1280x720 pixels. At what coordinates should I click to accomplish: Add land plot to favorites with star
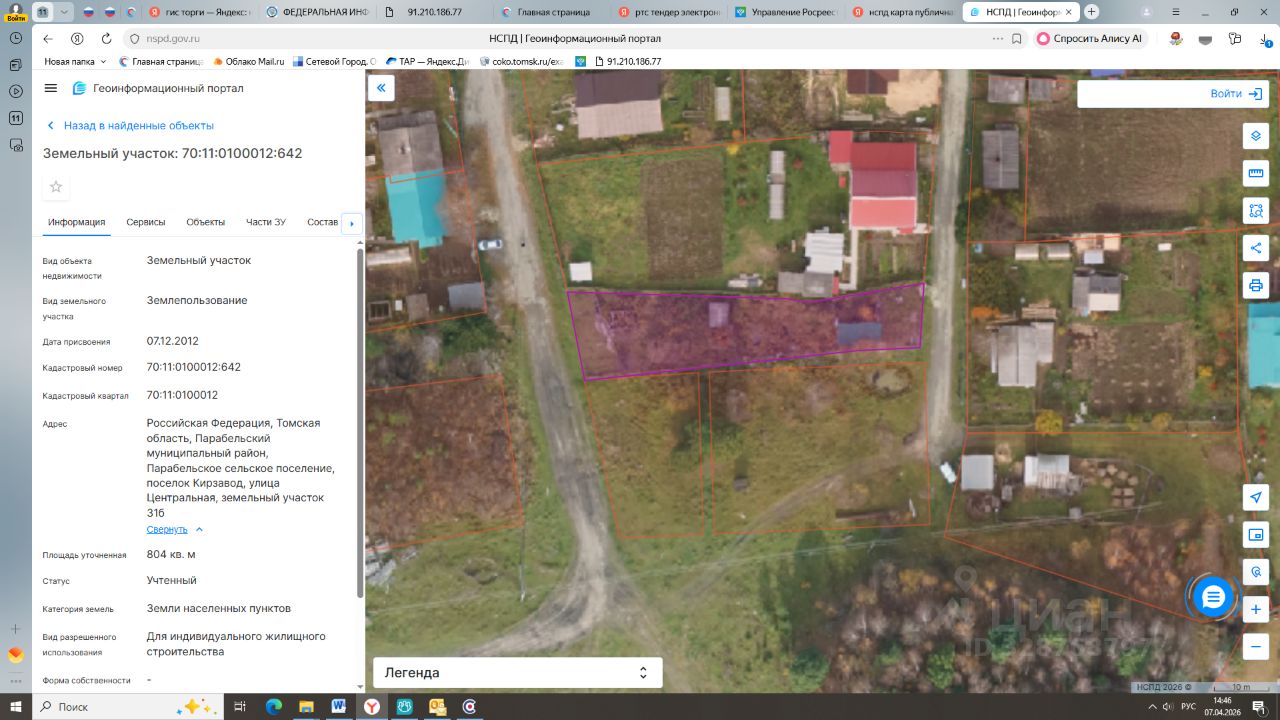coord(56,186)
